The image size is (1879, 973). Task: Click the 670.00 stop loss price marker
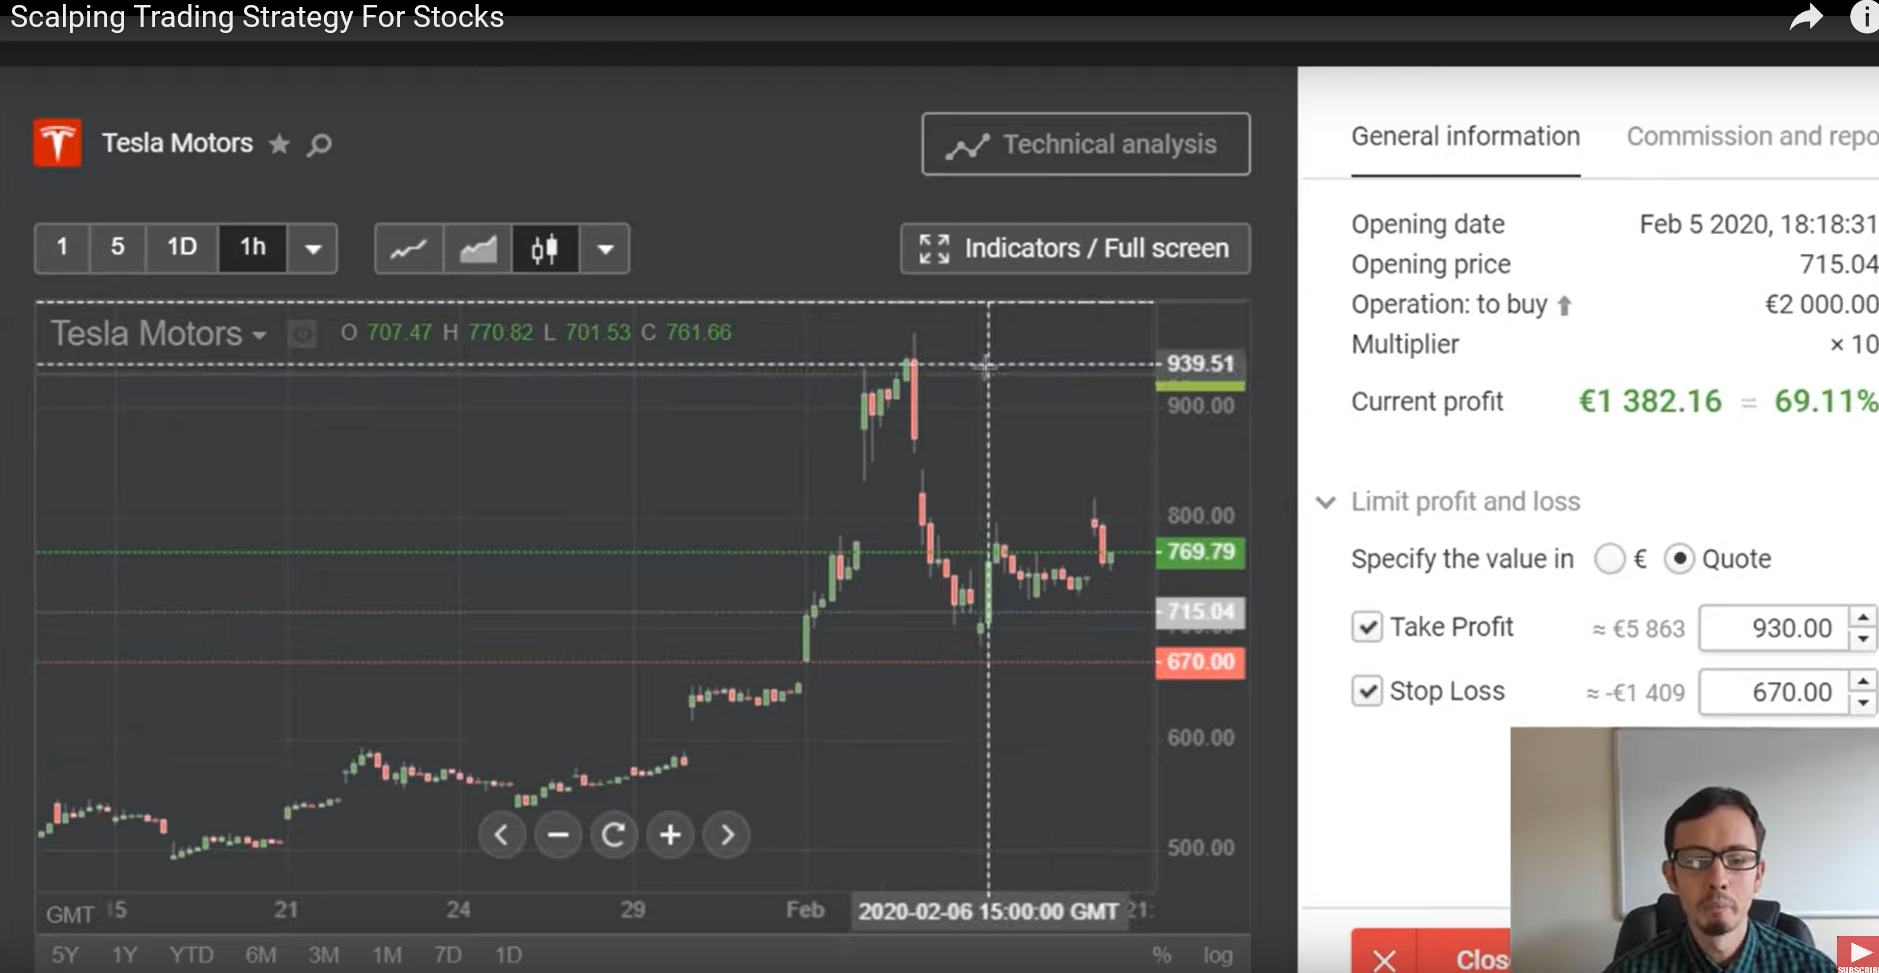pos(1200,662)
